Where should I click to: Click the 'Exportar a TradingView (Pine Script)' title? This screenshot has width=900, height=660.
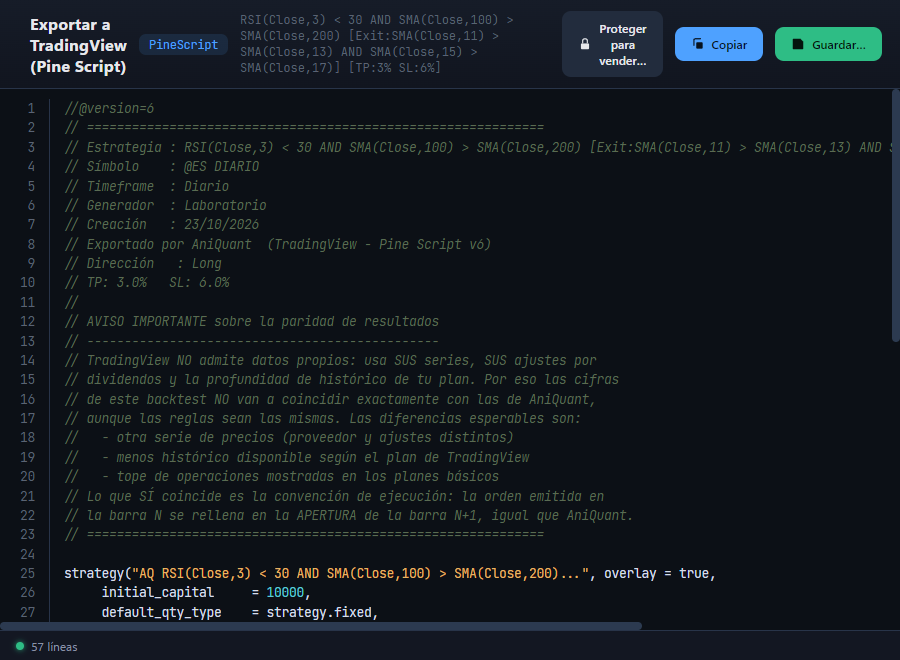tap(78, 46)
